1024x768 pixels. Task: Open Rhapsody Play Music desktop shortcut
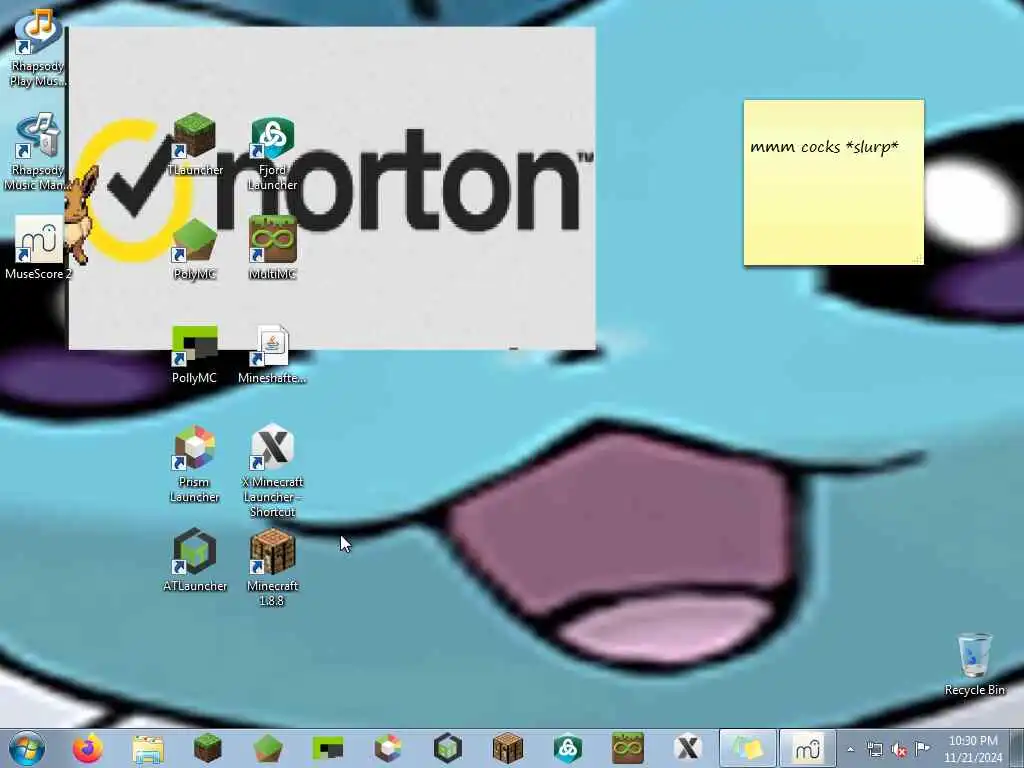(38, 48)
